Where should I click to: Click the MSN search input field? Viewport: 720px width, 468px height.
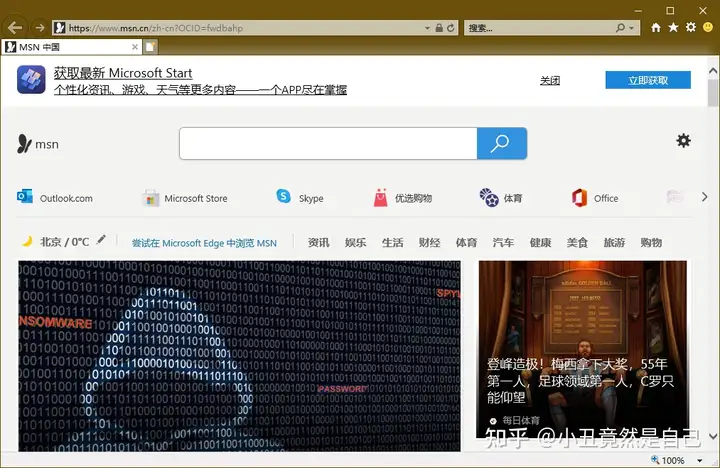(328, 143)
